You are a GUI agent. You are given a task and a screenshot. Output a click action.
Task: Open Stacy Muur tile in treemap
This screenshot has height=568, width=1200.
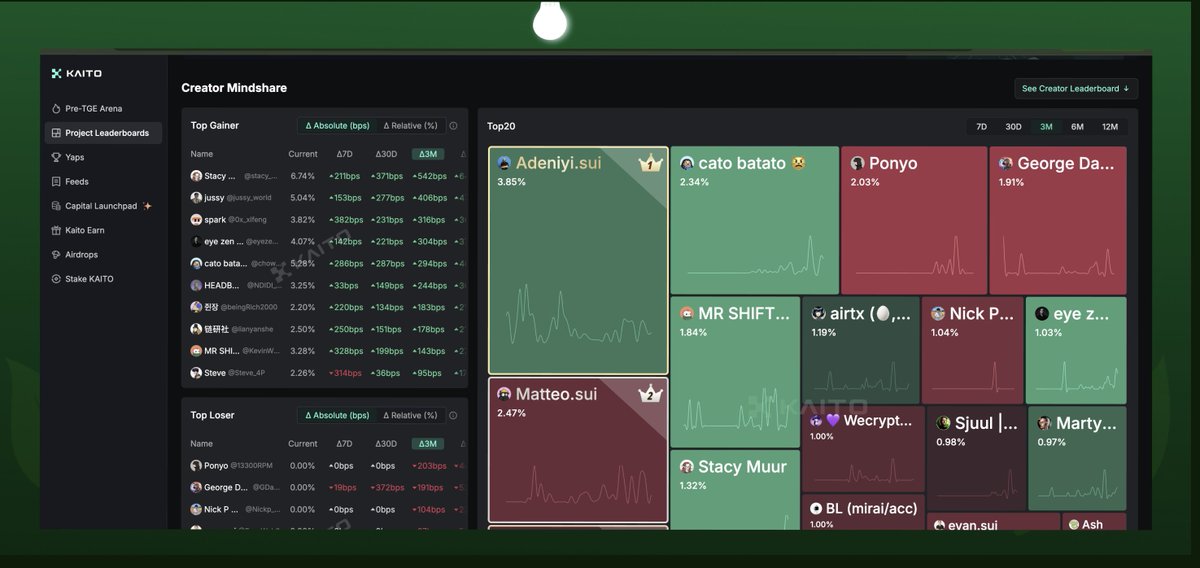pyautogui.click(x=735, y=490)
